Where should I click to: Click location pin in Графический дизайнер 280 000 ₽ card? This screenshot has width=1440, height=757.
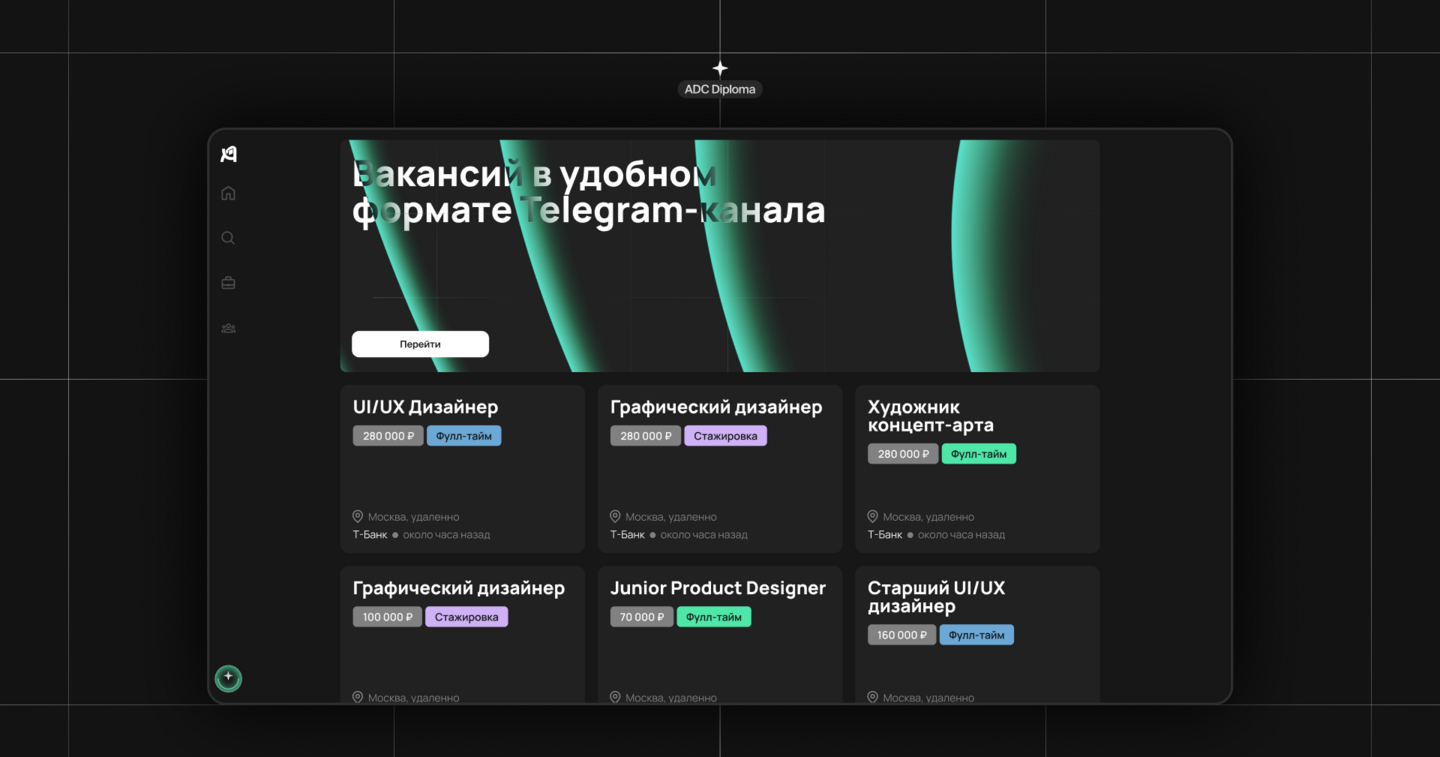click(615, 516)
